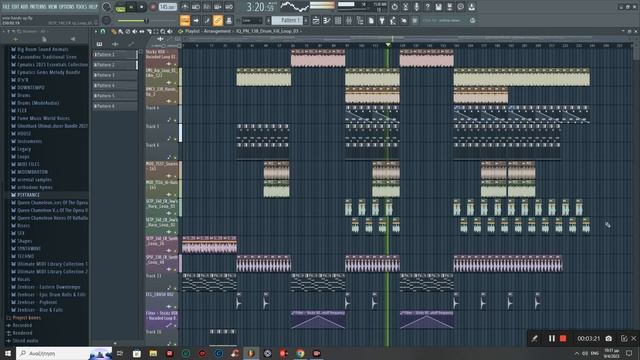Toggle the orange highlighted button left of arrow icon
640x360 pixels.
coord(185,20)
